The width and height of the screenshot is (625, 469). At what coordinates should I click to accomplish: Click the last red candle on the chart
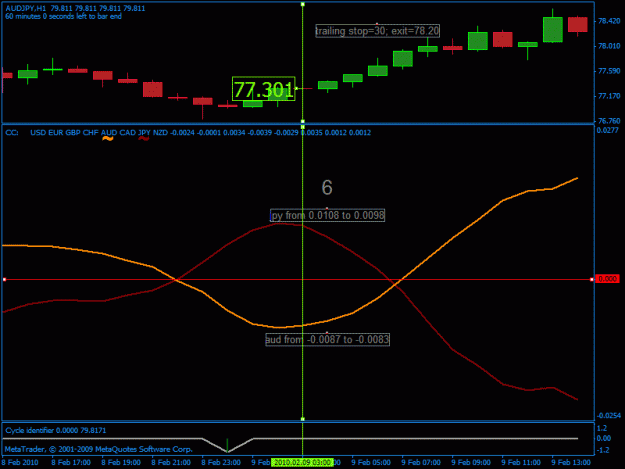tap(578, 24)
